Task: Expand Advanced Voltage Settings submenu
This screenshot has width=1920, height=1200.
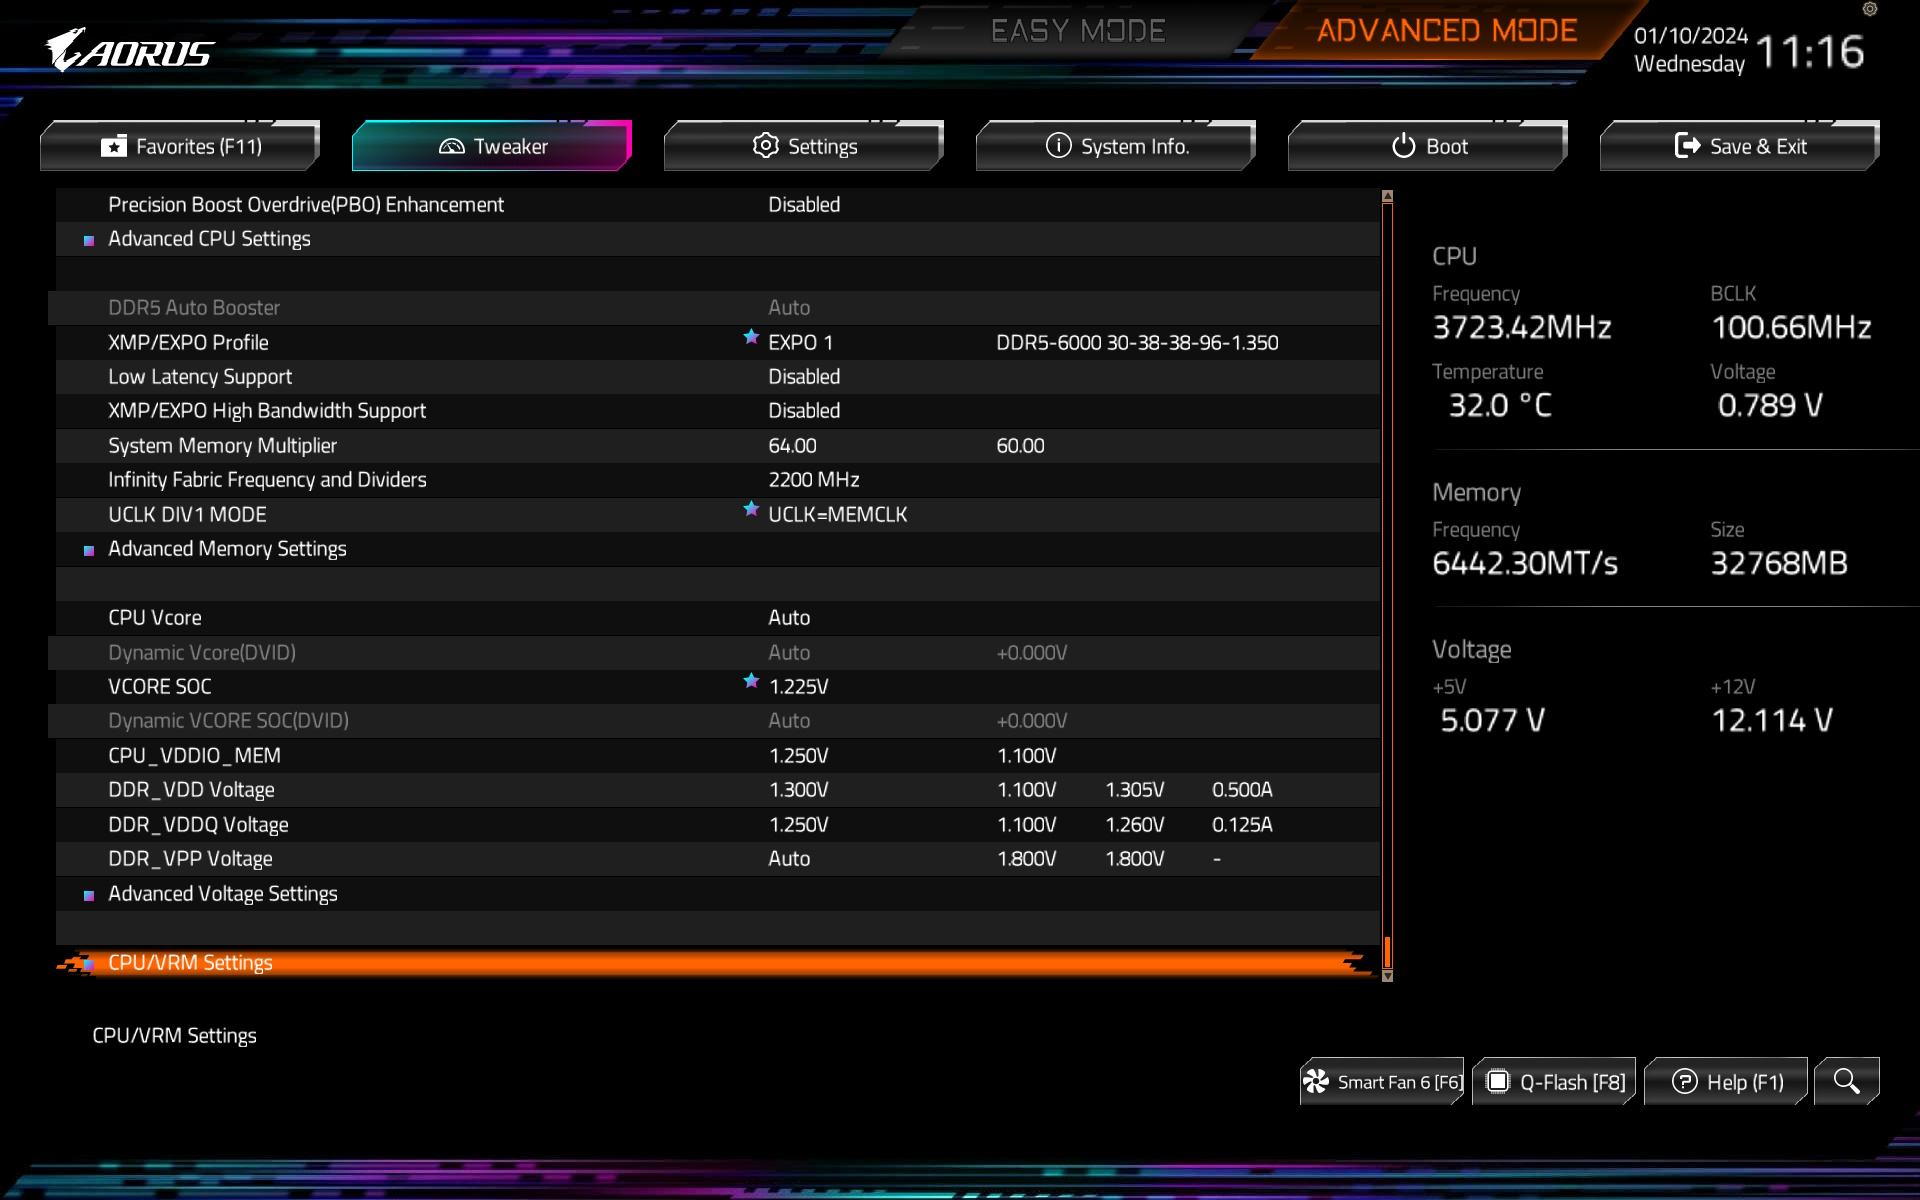Action: [x=718, y=894]
